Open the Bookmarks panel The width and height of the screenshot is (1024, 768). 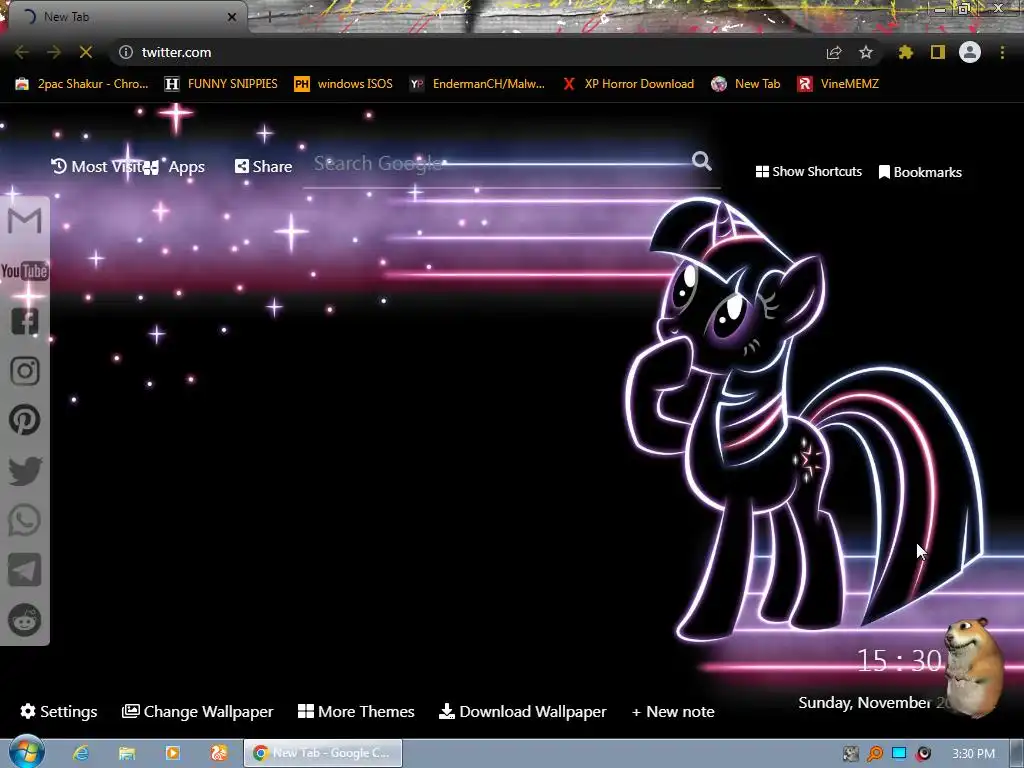920,172
